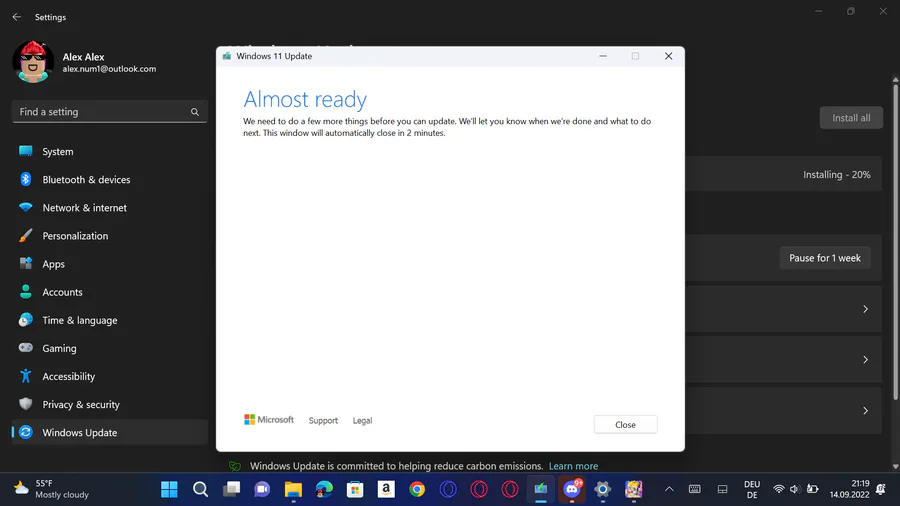This screenshot has height=506, width=900.
Task: Open the Legal link in the update dialog
Action: coord(362,421)
